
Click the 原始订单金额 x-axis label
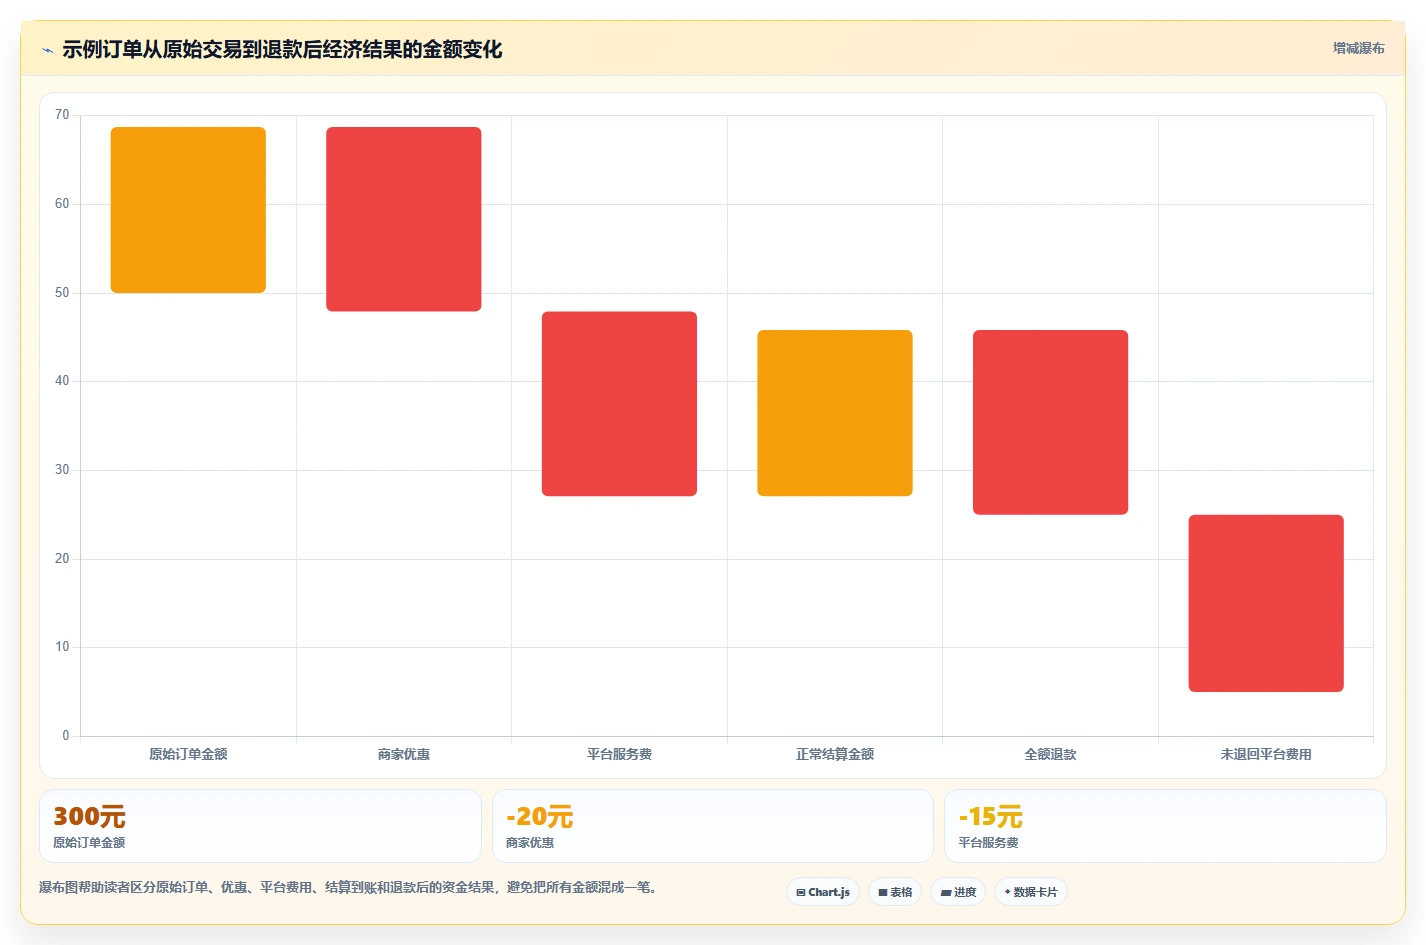(188, 754)
